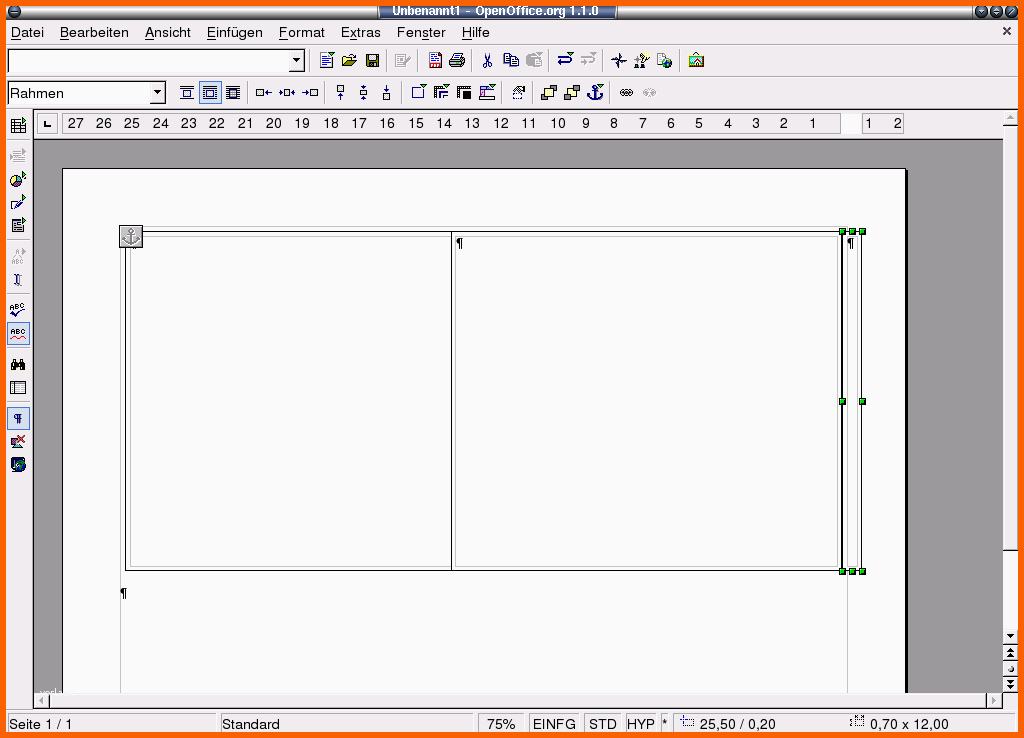
Task: Align frame left
Action: pos(264,93)
